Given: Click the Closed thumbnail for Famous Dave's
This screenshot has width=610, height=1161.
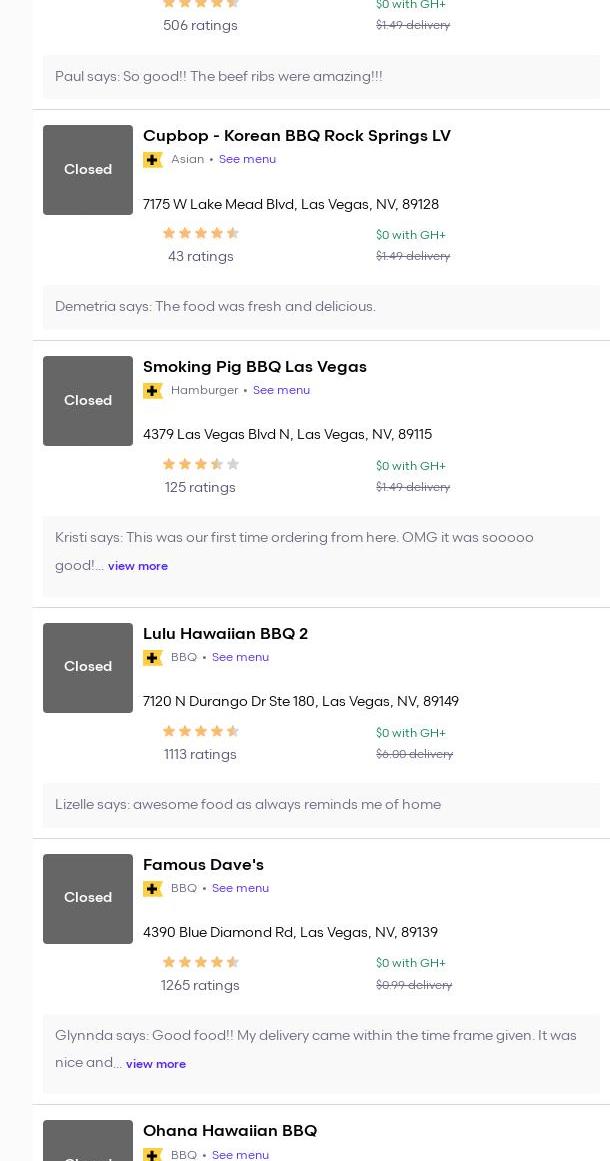Looking at the screenshot, I should (88, 899).
